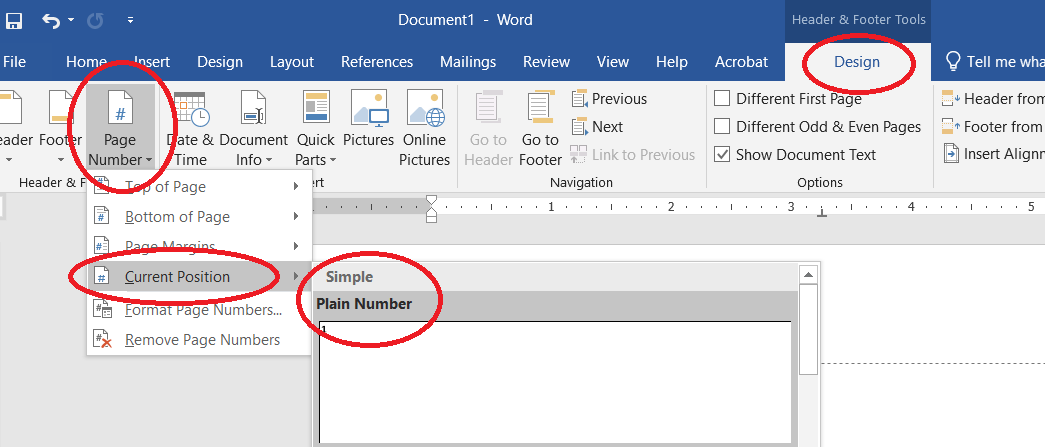1045x447 pixels.
Task: Open the document Design tab beside Insert
Action: (x=220, y=62)
